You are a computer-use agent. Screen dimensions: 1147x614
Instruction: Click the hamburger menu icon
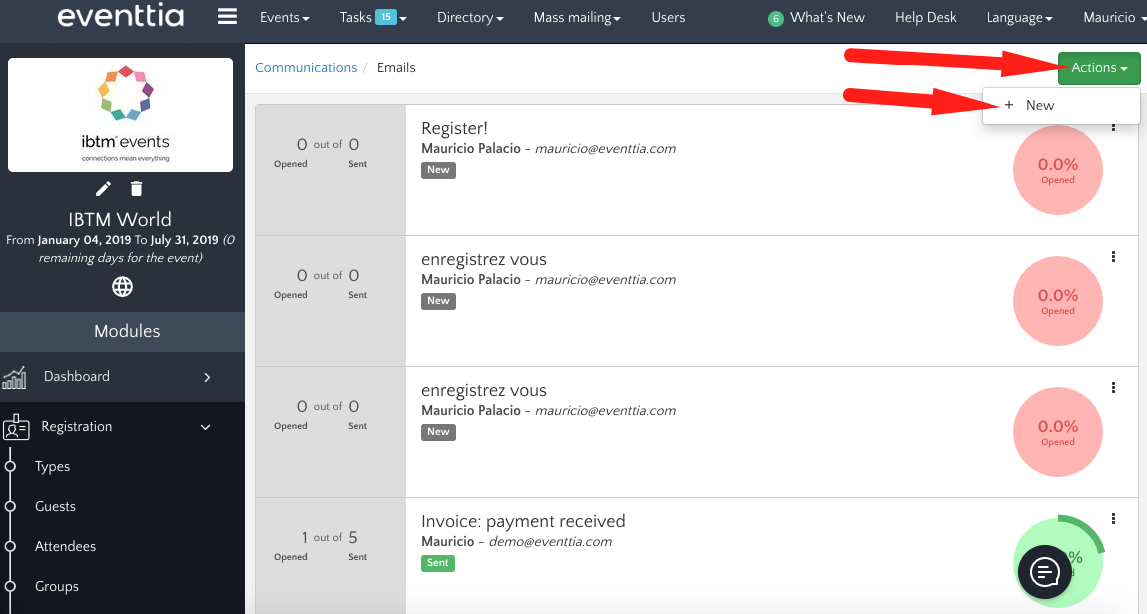(x=227, y=17)
